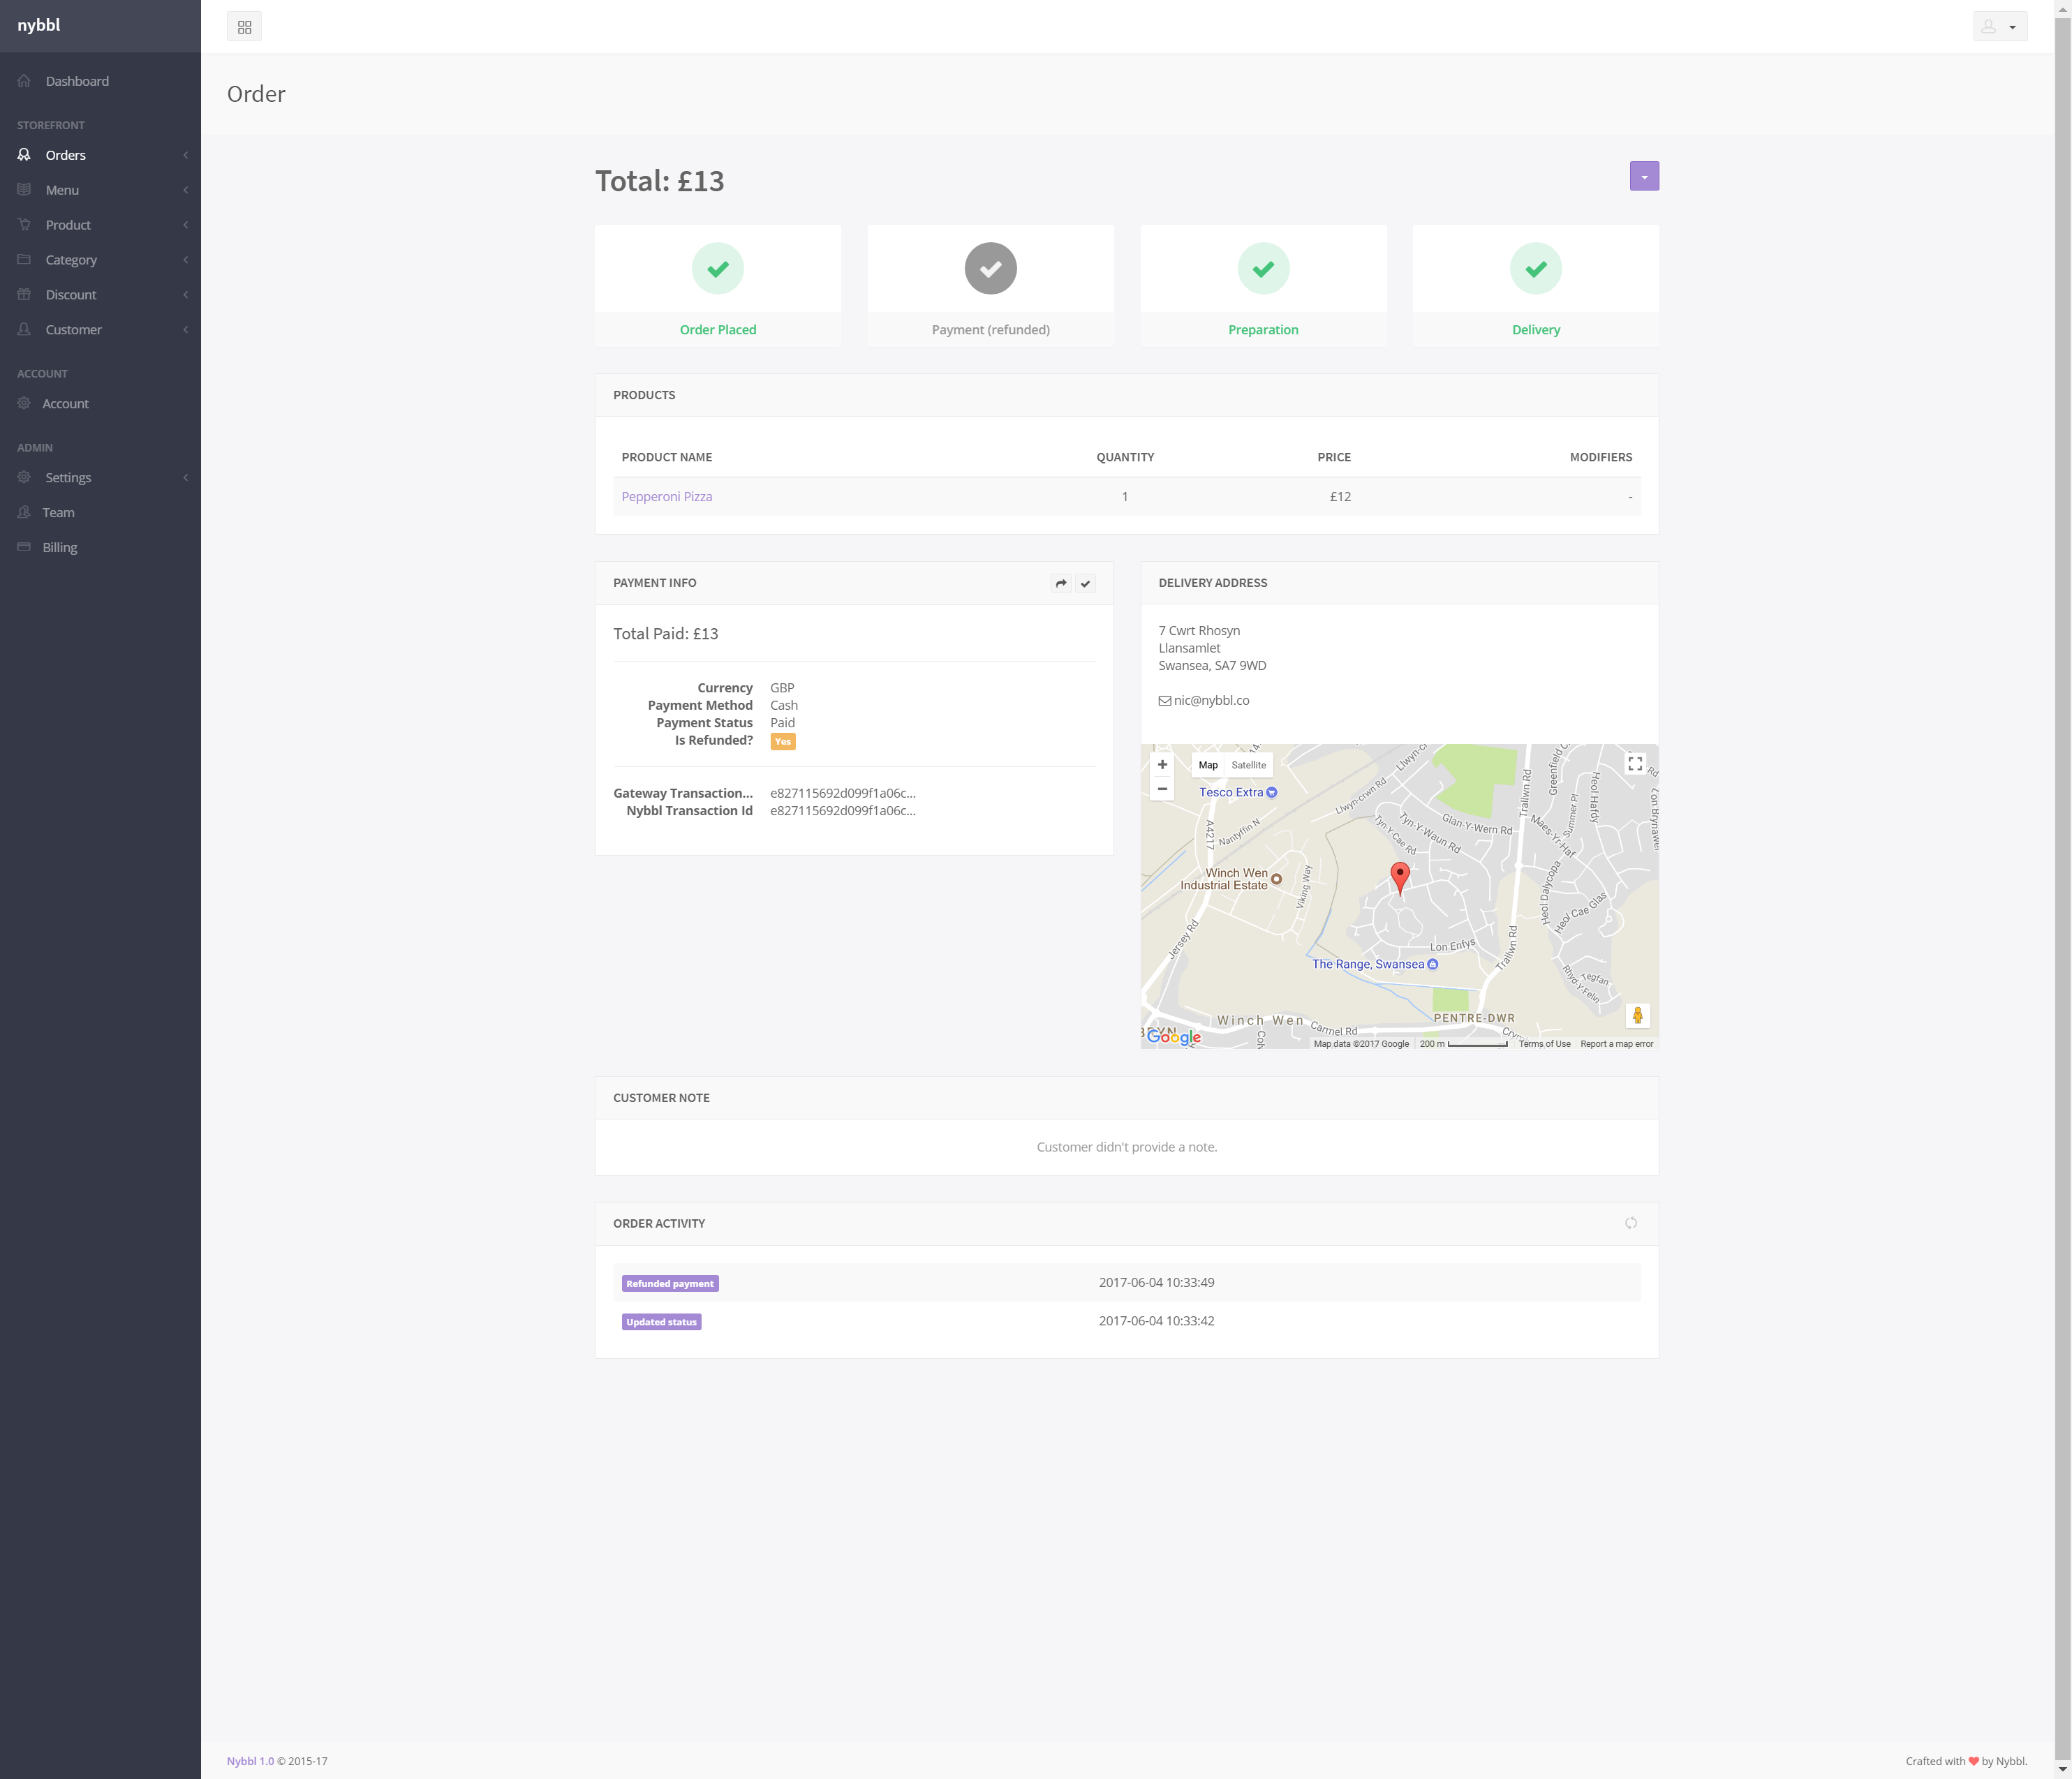Click the mark-paid check icon in Payment Info
The height and width of the screenshot is (1779, 2072).
pos(1085,584)
